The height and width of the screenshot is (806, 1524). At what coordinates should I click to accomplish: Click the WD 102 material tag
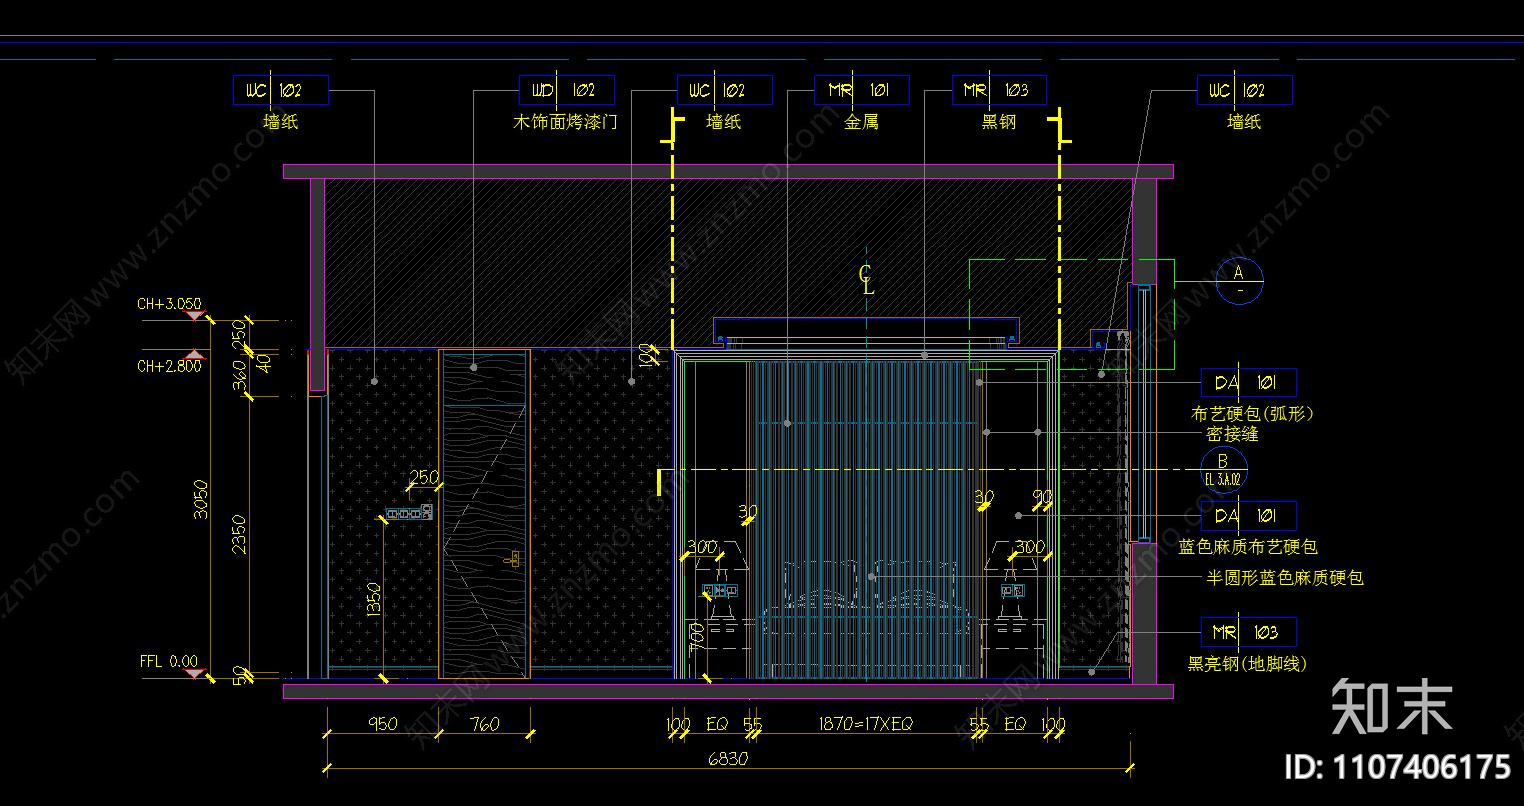pos(566,90)
